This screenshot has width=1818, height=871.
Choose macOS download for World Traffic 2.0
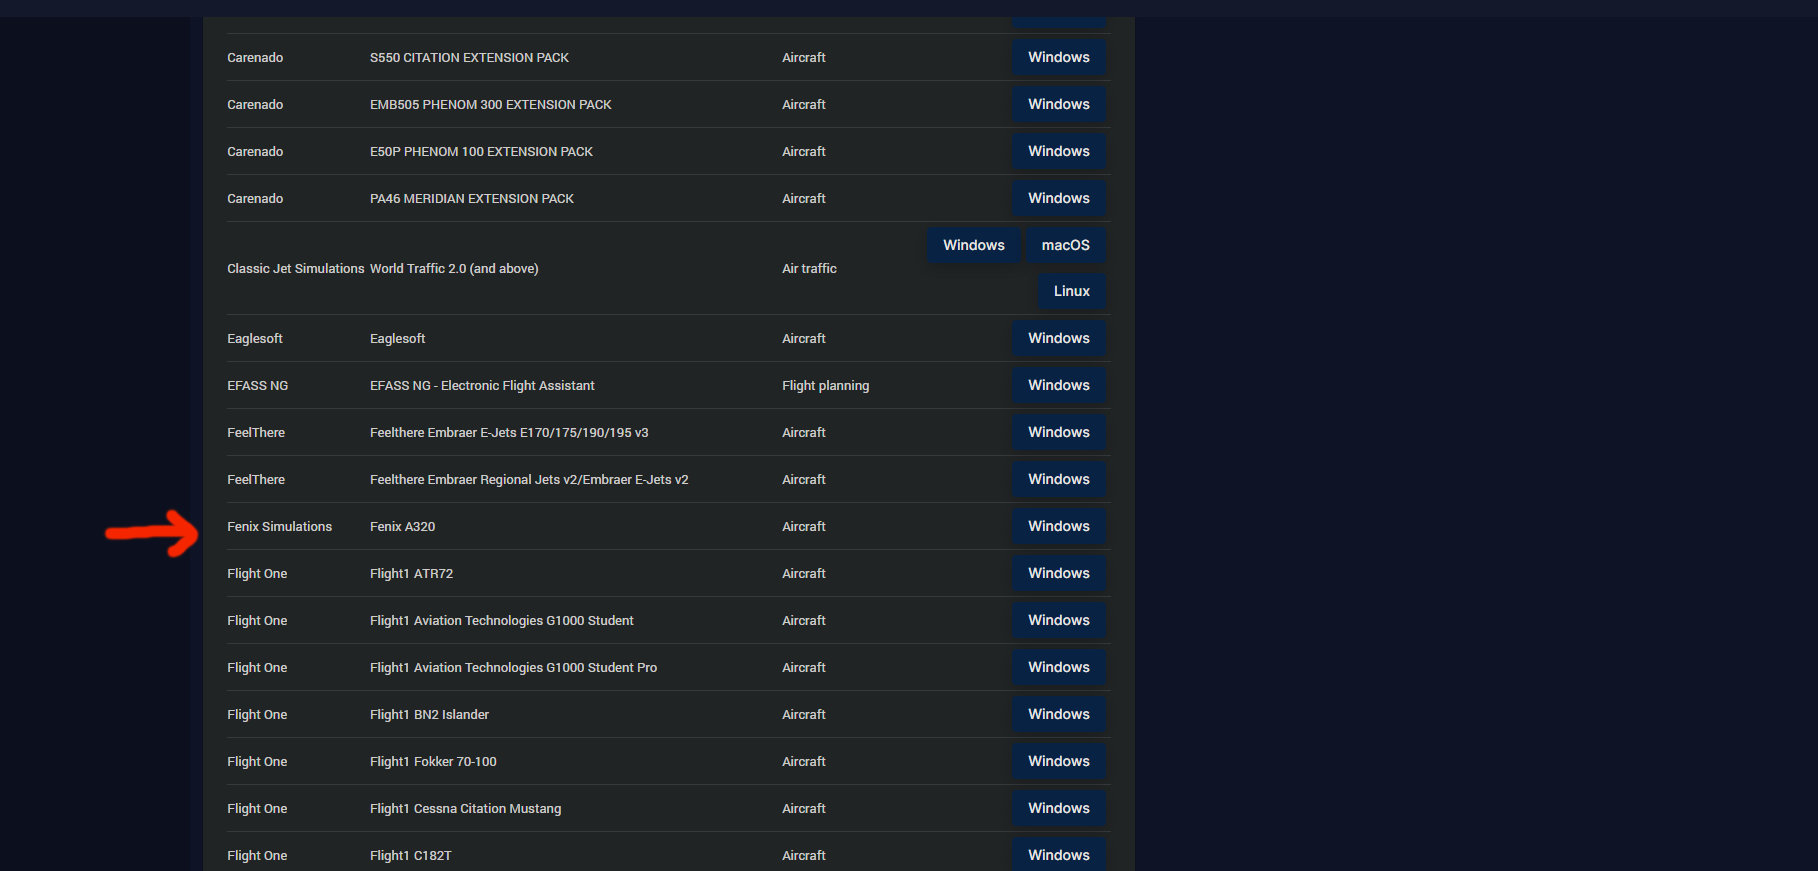point(1066,245)
